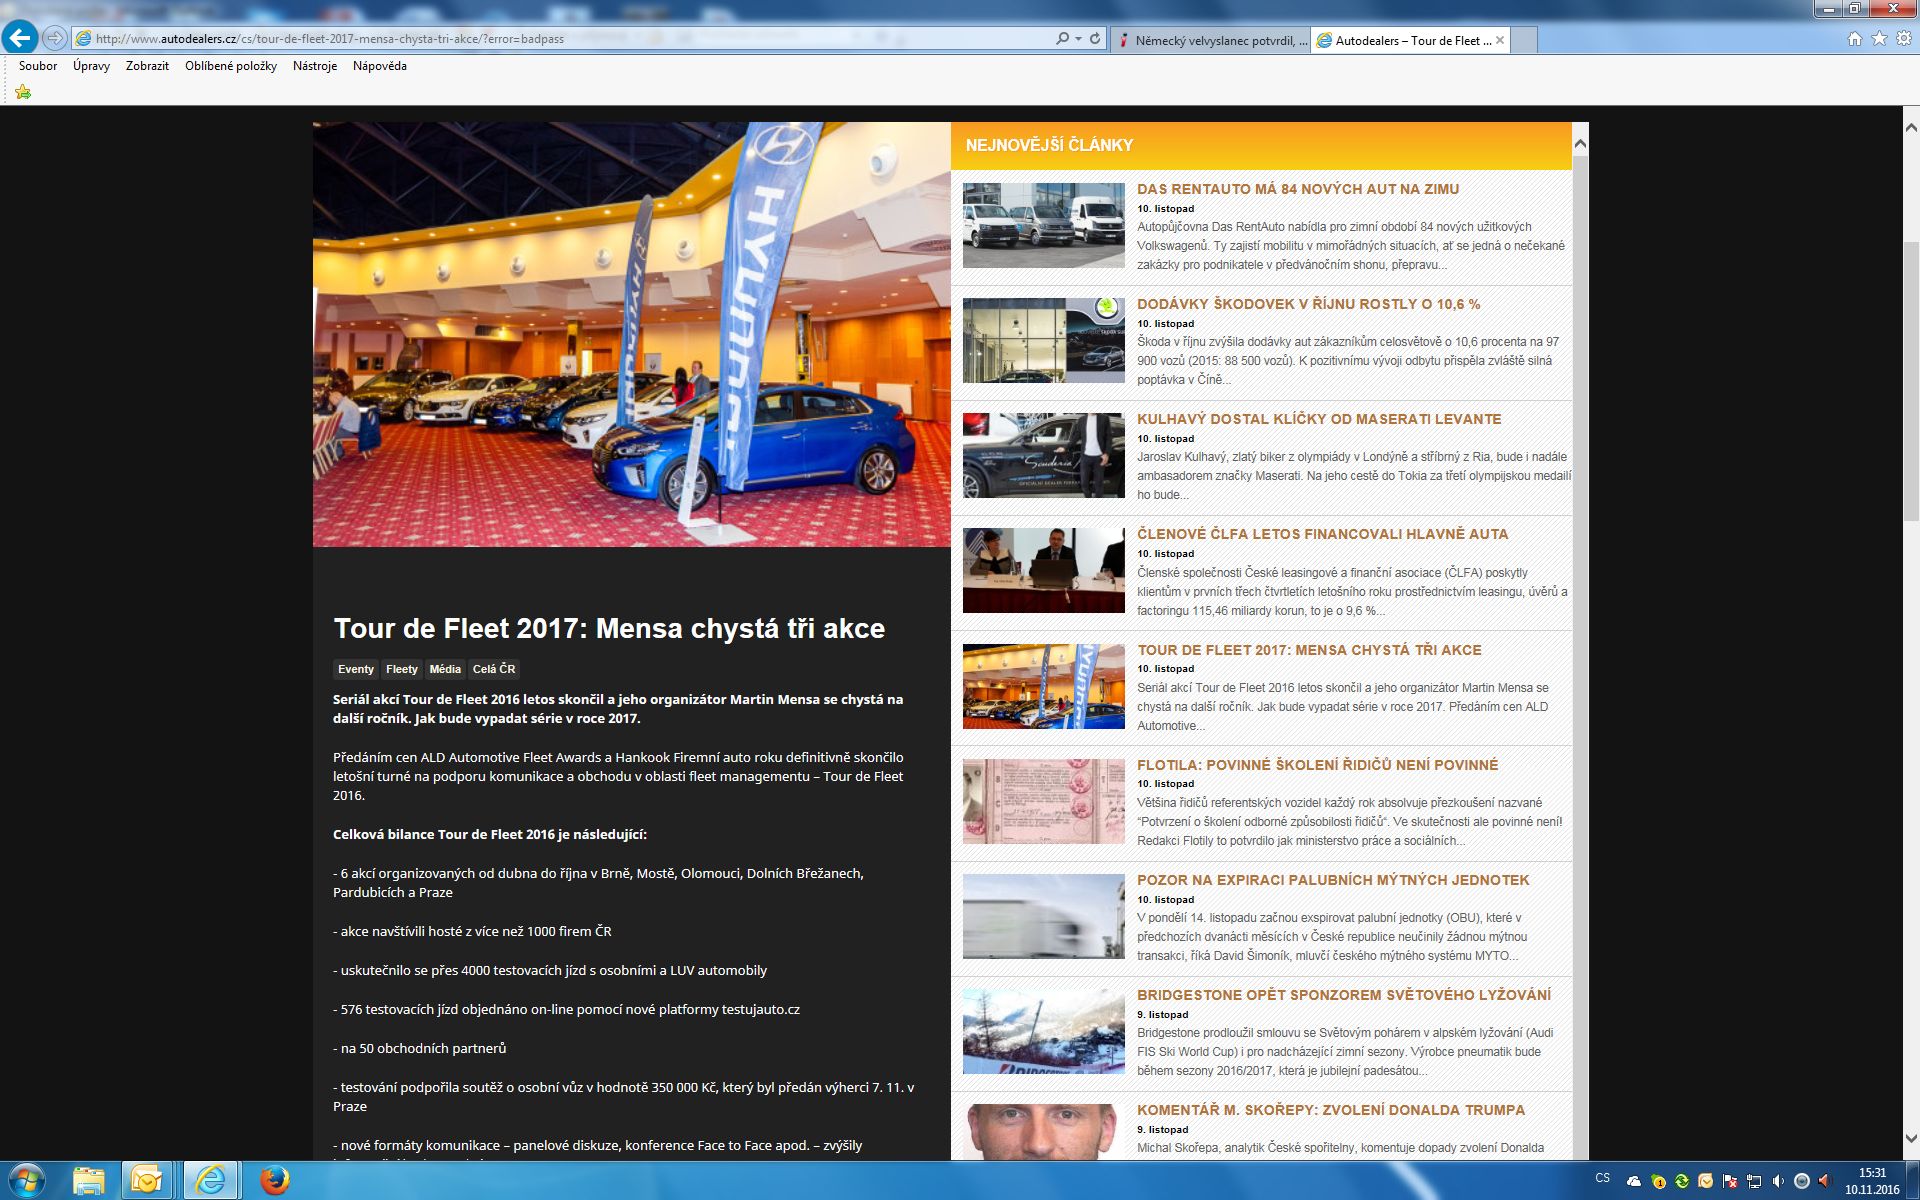Close the Autodealers tab
Screen dimensions: 1920x1200
(x=1500, y=40)
